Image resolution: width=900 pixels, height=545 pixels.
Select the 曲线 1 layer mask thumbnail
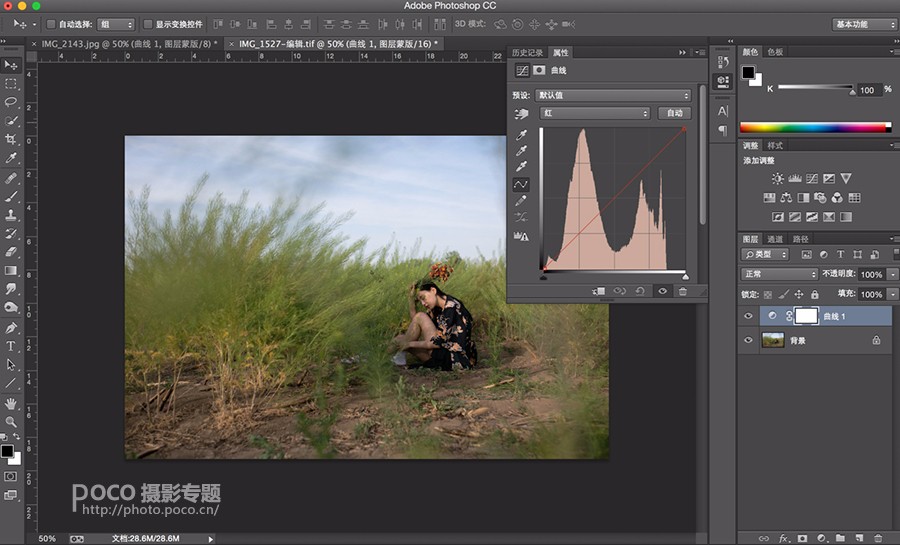[x=806, y=316]
